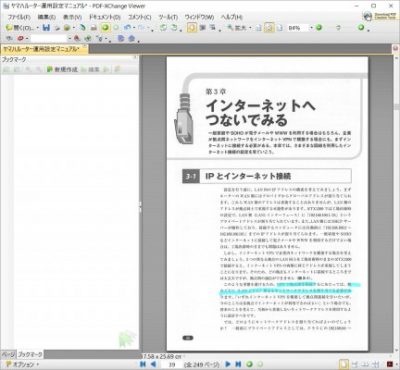Click the Undo arrow icon
Viewport: 400px width, 370px height.
(x=127, y=28)
